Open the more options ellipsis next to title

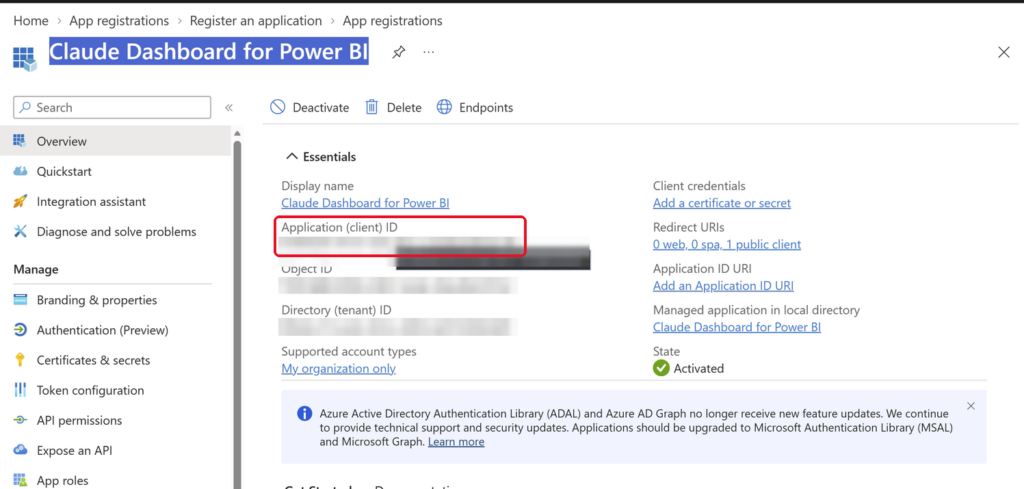point(428,52)
